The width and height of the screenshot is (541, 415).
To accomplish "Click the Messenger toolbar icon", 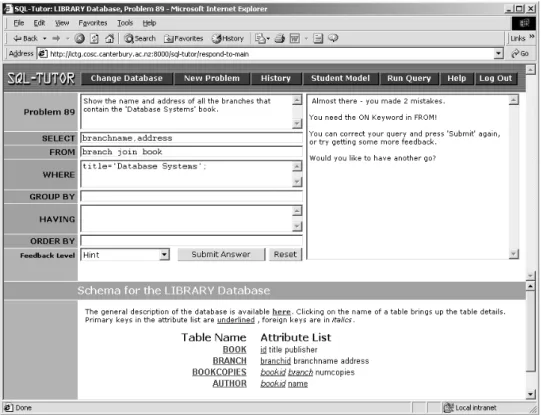I will point(333,38).
